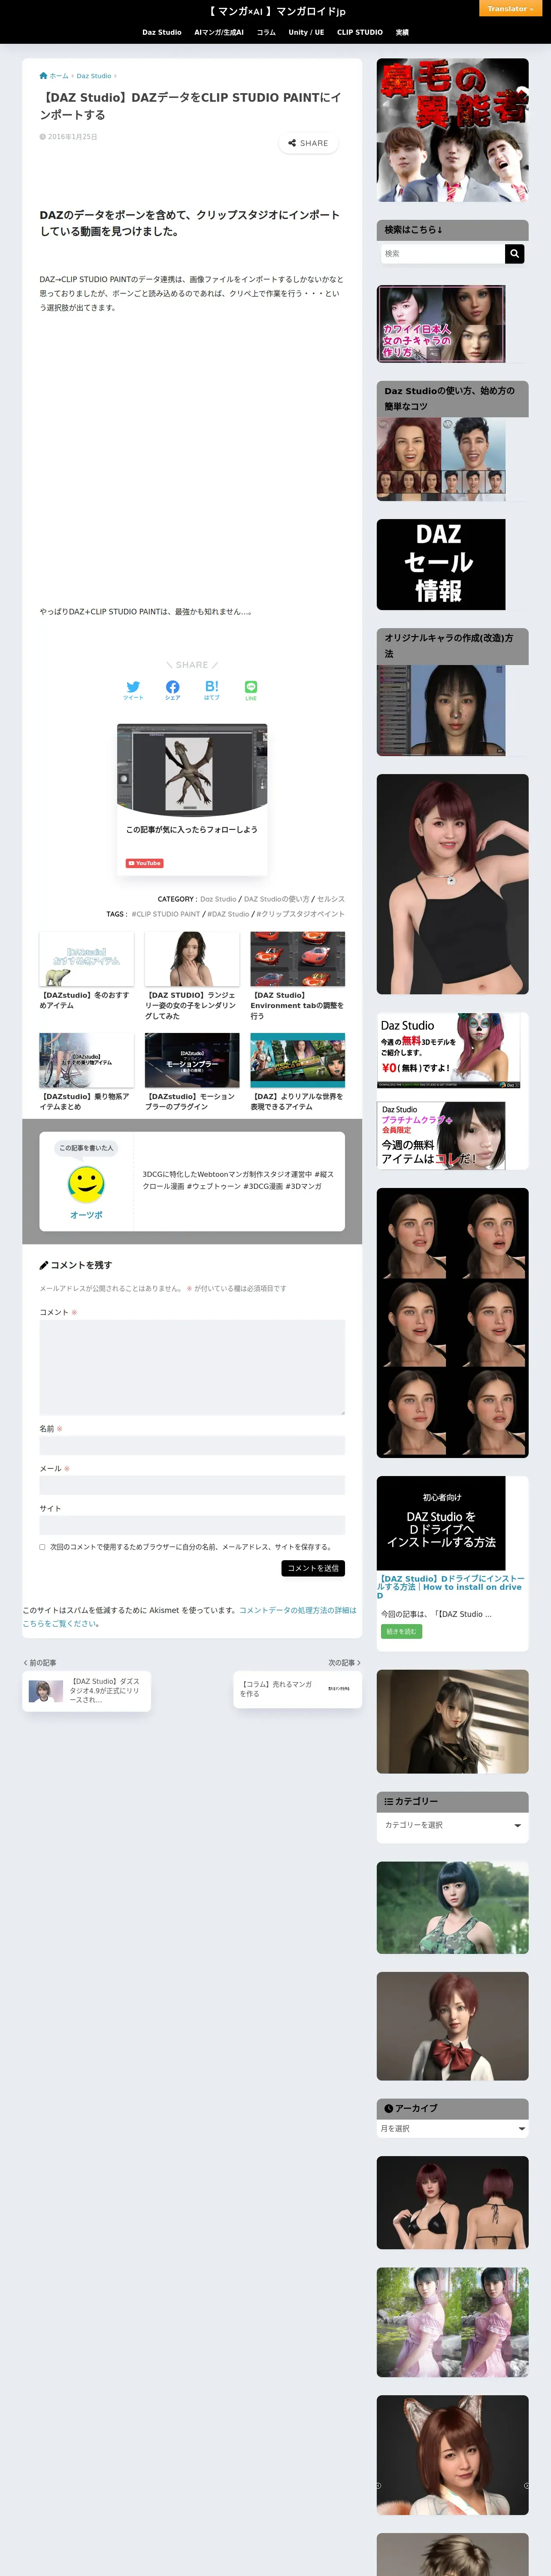Open the ランジェリー姿 related post thumbnail

pos(192,959)
